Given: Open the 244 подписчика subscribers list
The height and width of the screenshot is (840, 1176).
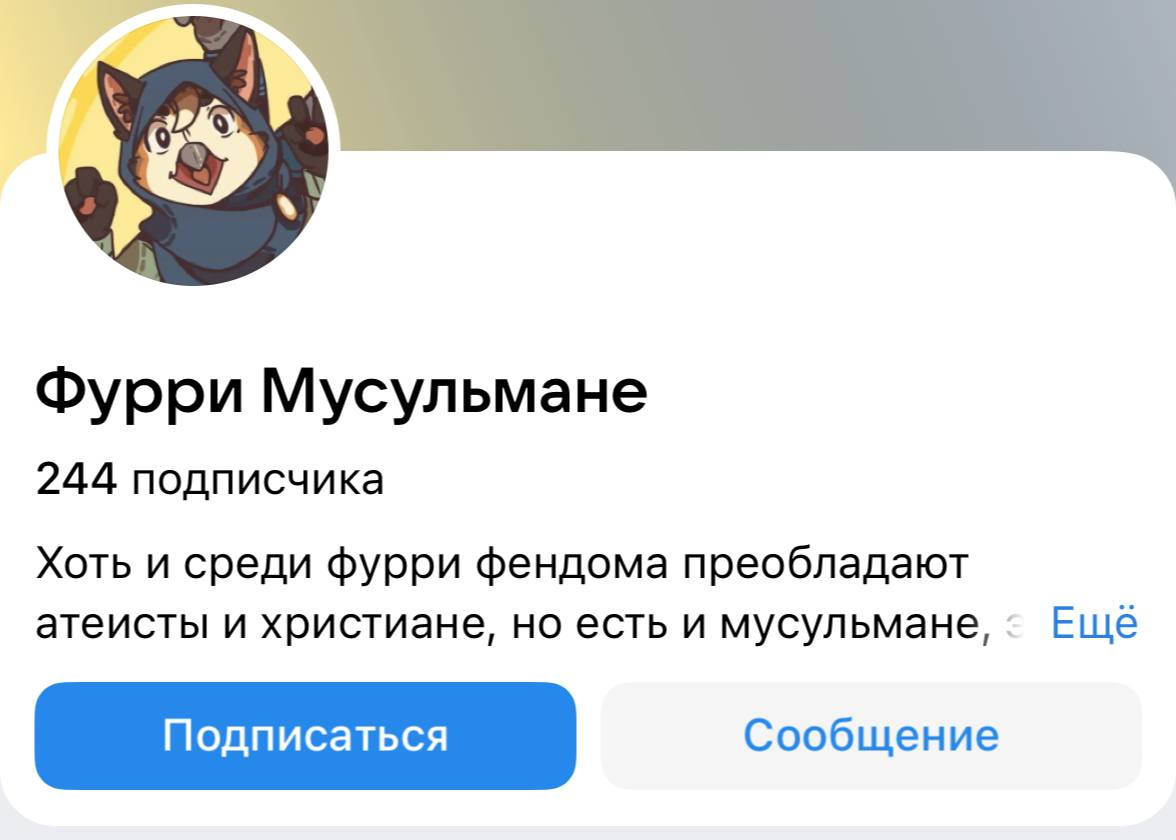Looking at the screenshot, I should 210,479.
